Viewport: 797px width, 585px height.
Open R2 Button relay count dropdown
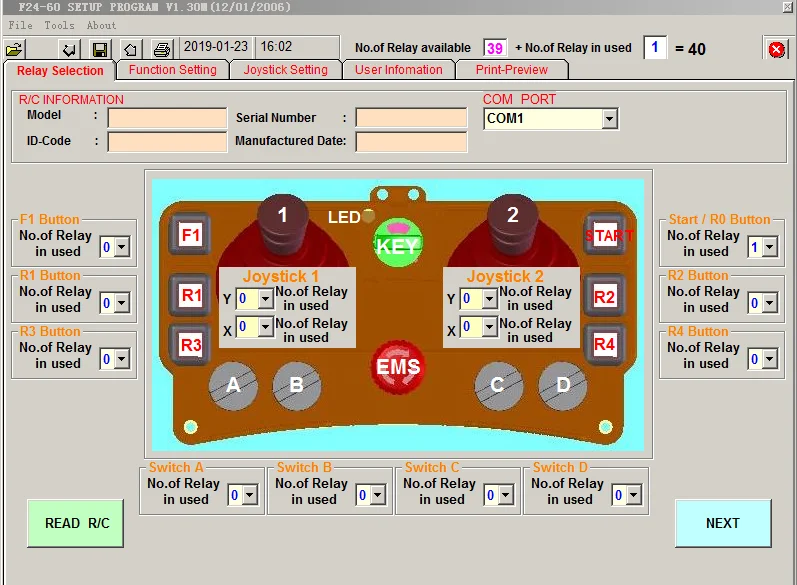pyautogui.click(x=770, y=303)
